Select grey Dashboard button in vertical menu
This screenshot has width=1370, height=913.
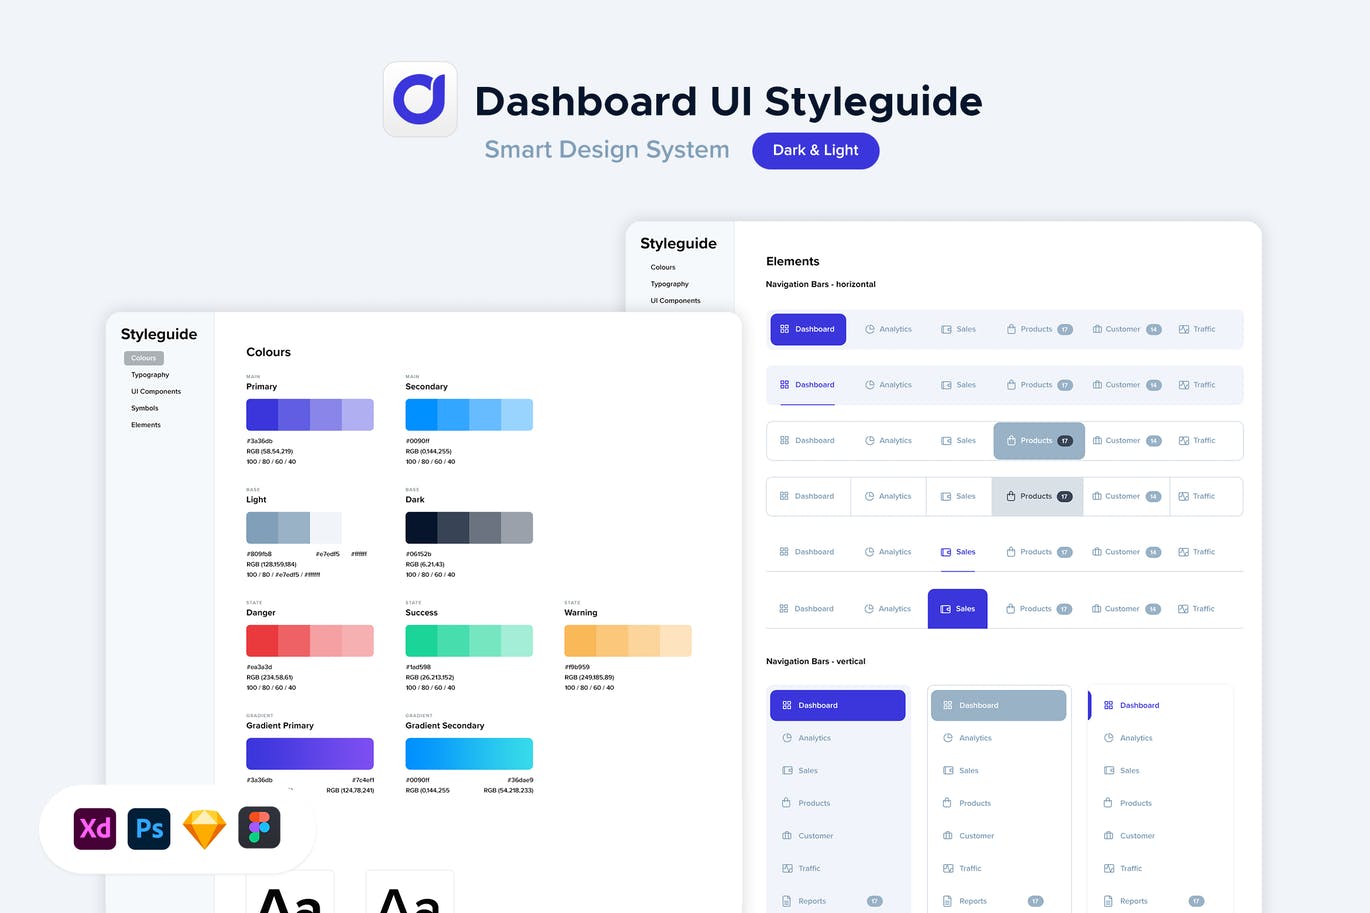coord(998,705)
